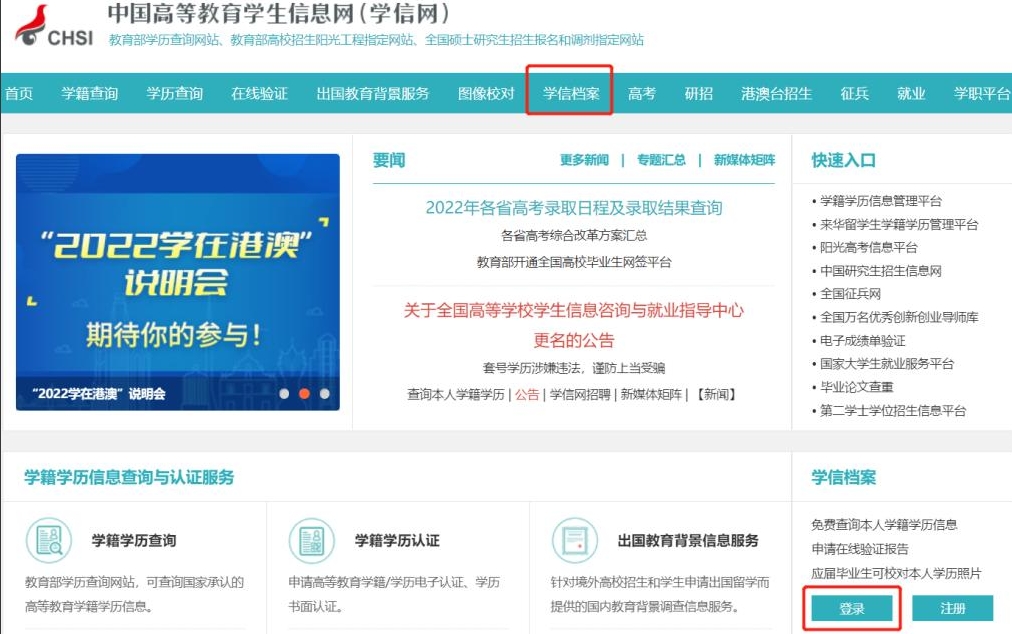Open the 新媒体矩阵 link in news header
Viewport: 1012px width, 634px height.
coord(744,160)
